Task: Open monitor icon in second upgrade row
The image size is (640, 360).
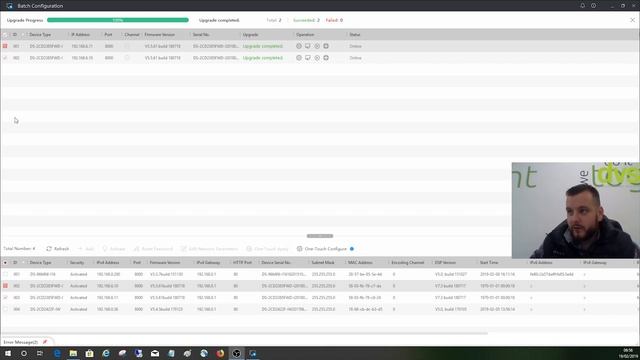Action: [308, 58]
